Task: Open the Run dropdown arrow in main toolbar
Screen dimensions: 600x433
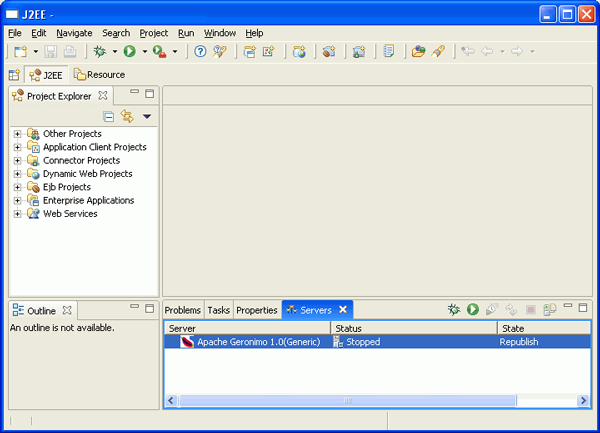Action: [145, 51]
